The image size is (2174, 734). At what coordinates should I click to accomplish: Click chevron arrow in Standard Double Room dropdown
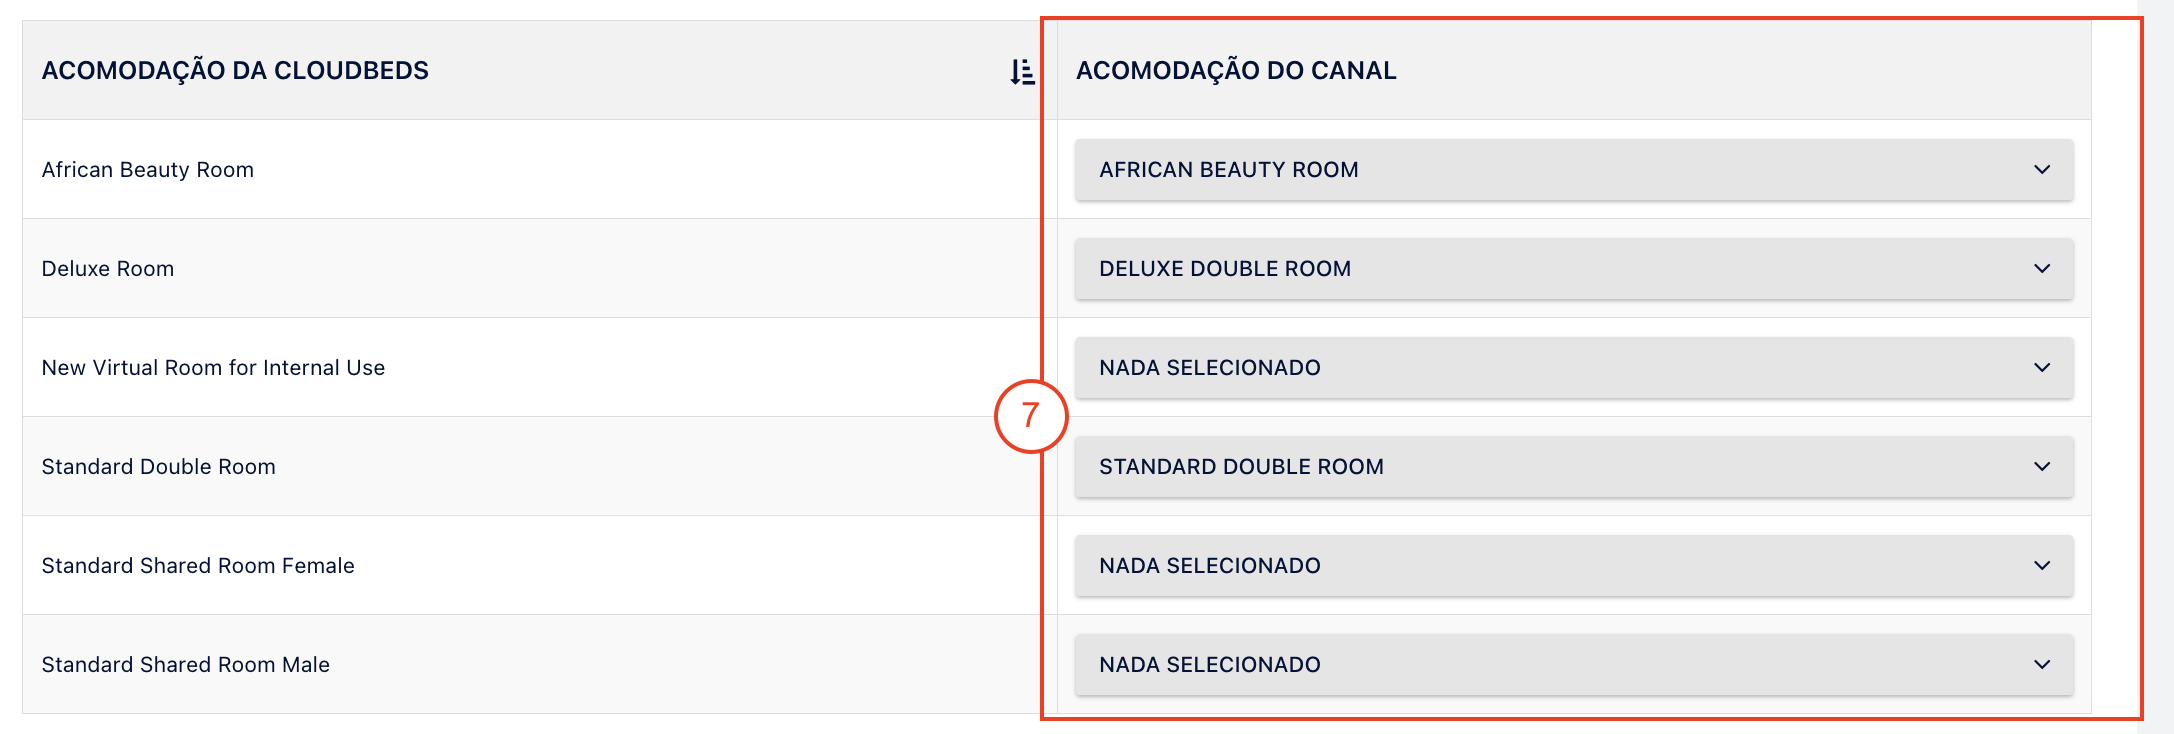coord(2042,467)
